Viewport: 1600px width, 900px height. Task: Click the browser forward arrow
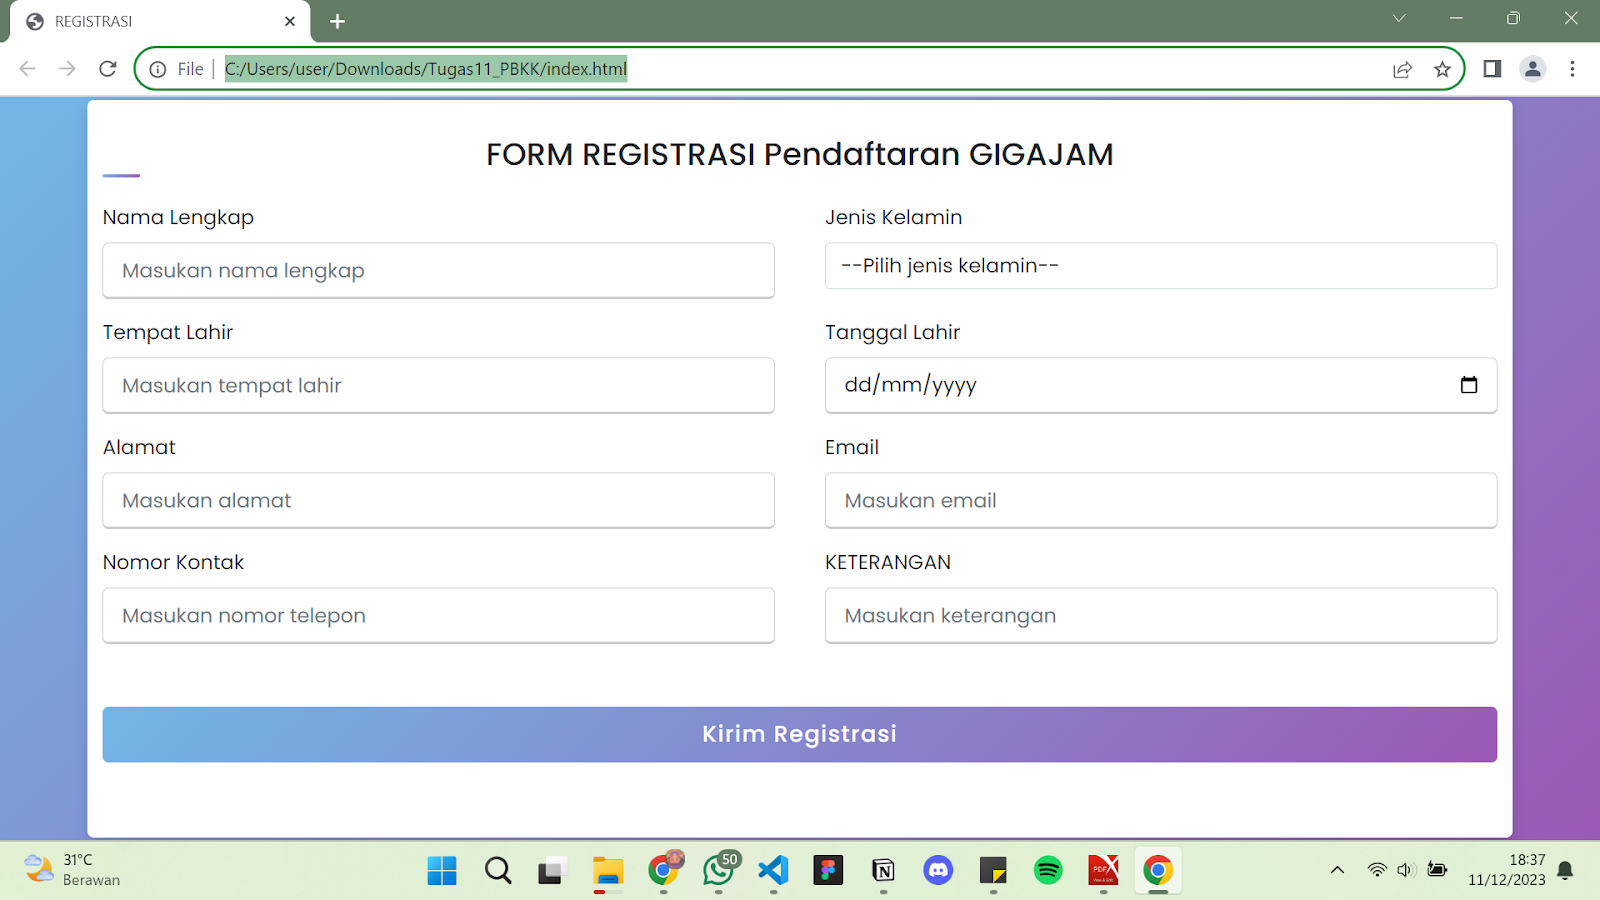pyautogui.click(x=67, y=69)
